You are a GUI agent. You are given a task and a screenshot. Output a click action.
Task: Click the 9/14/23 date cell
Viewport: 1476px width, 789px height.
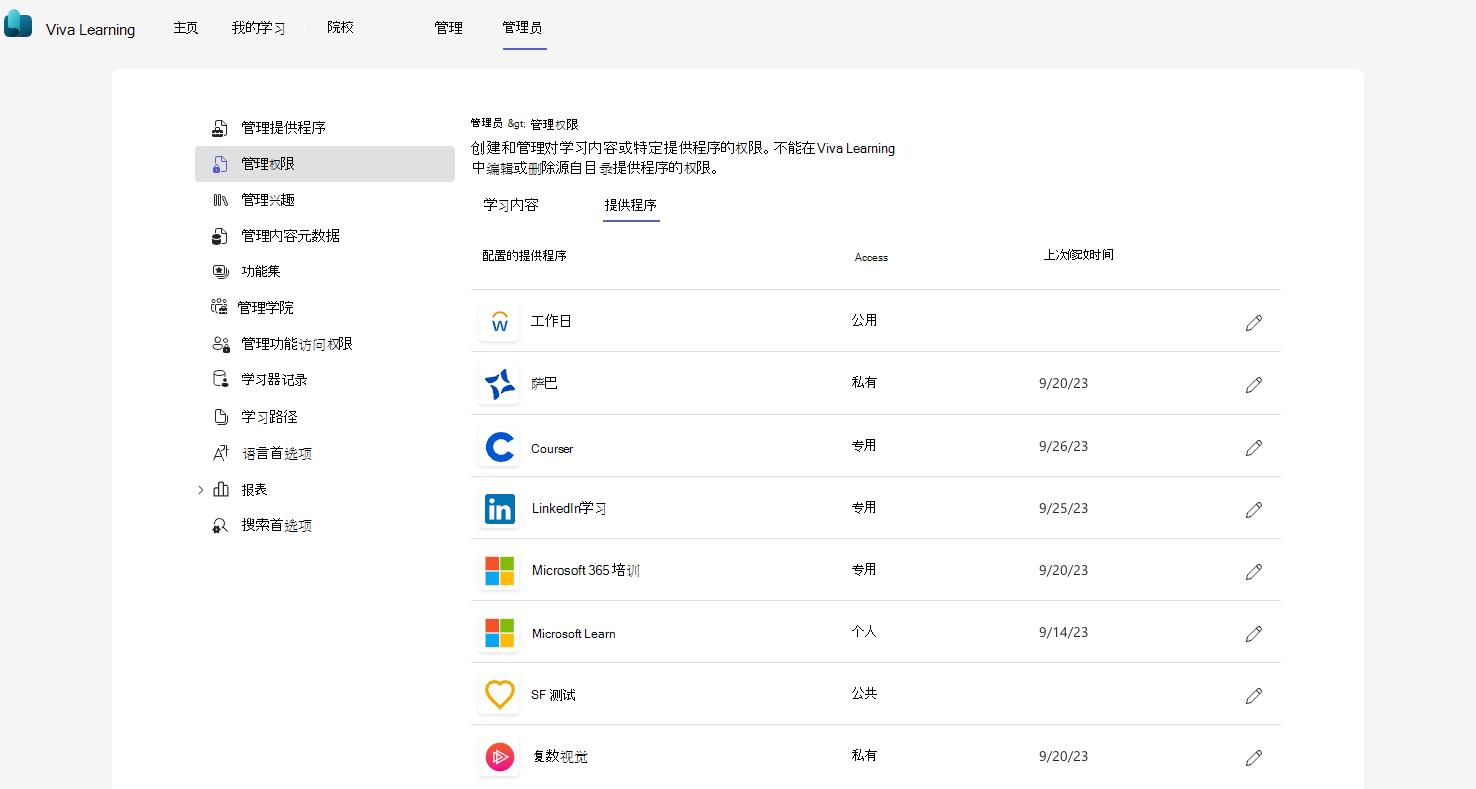pos(1064,632)
